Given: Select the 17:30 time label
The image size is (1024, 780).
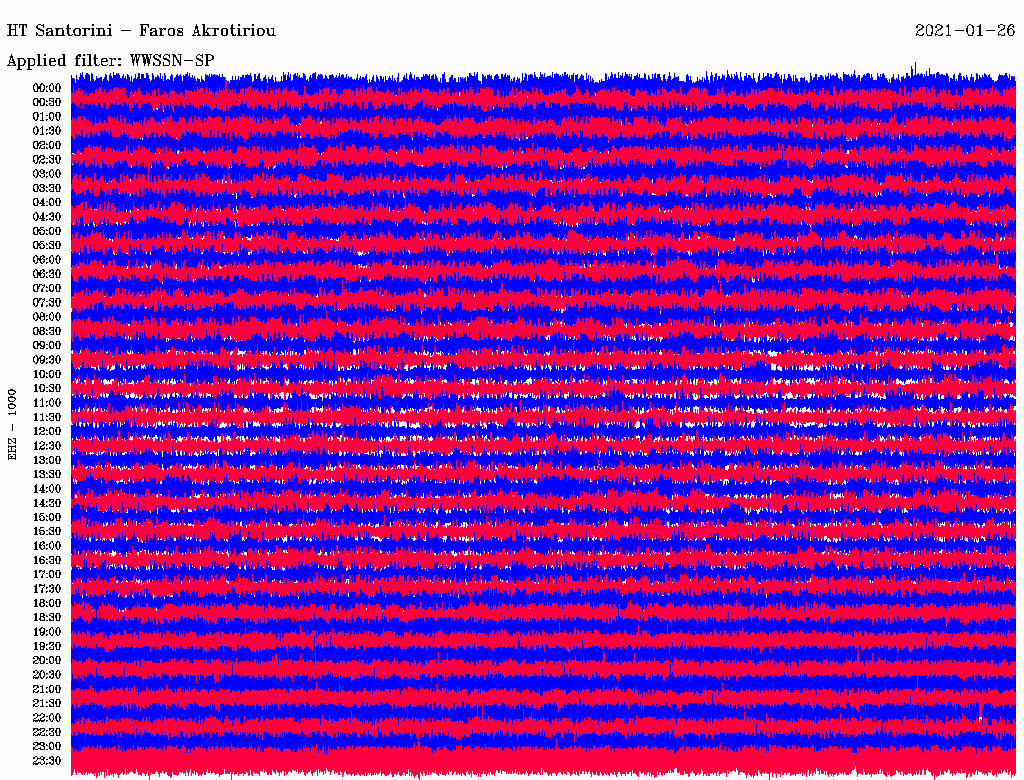Looking at the screenshot, I should pyautogui.click(x=47, y=589).
